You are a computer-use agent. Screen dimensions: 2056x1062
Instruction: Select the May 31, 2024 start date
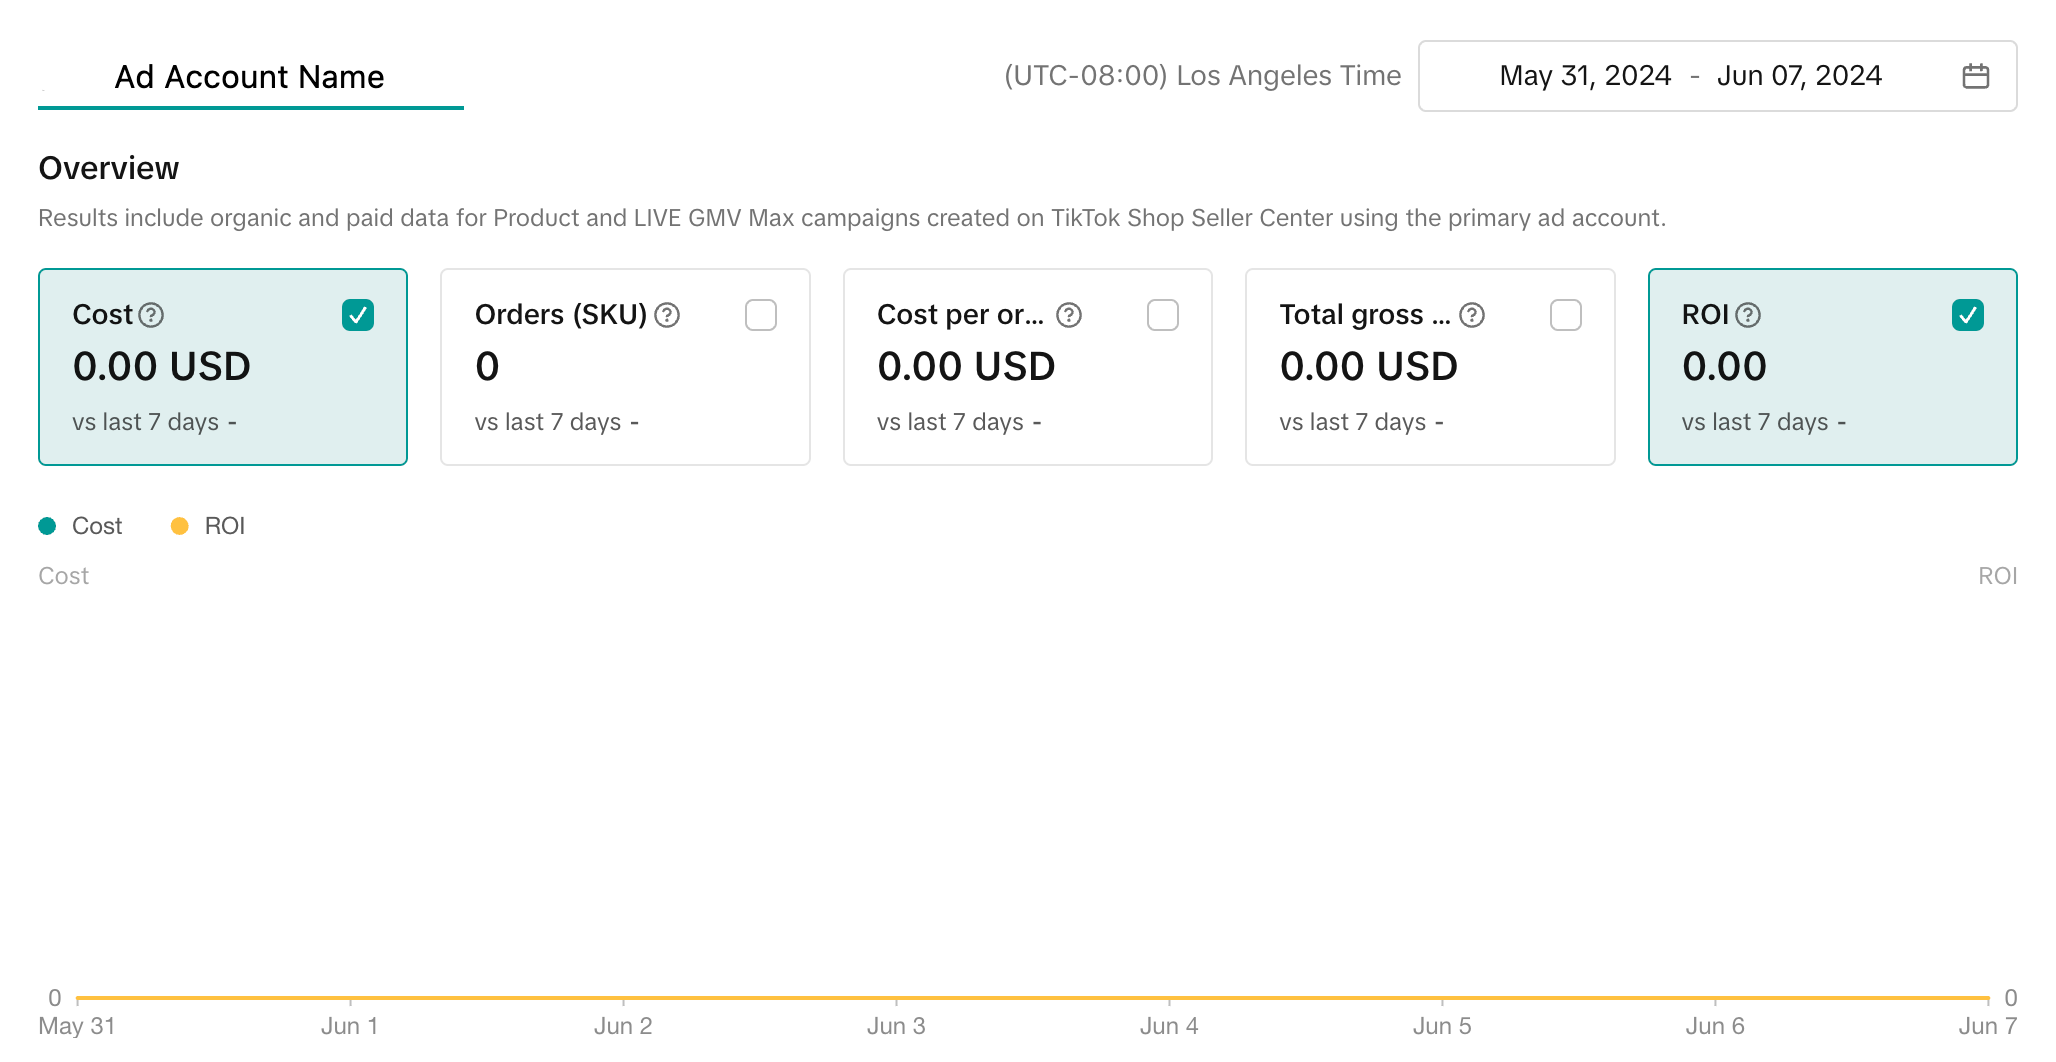point(1585,76)
